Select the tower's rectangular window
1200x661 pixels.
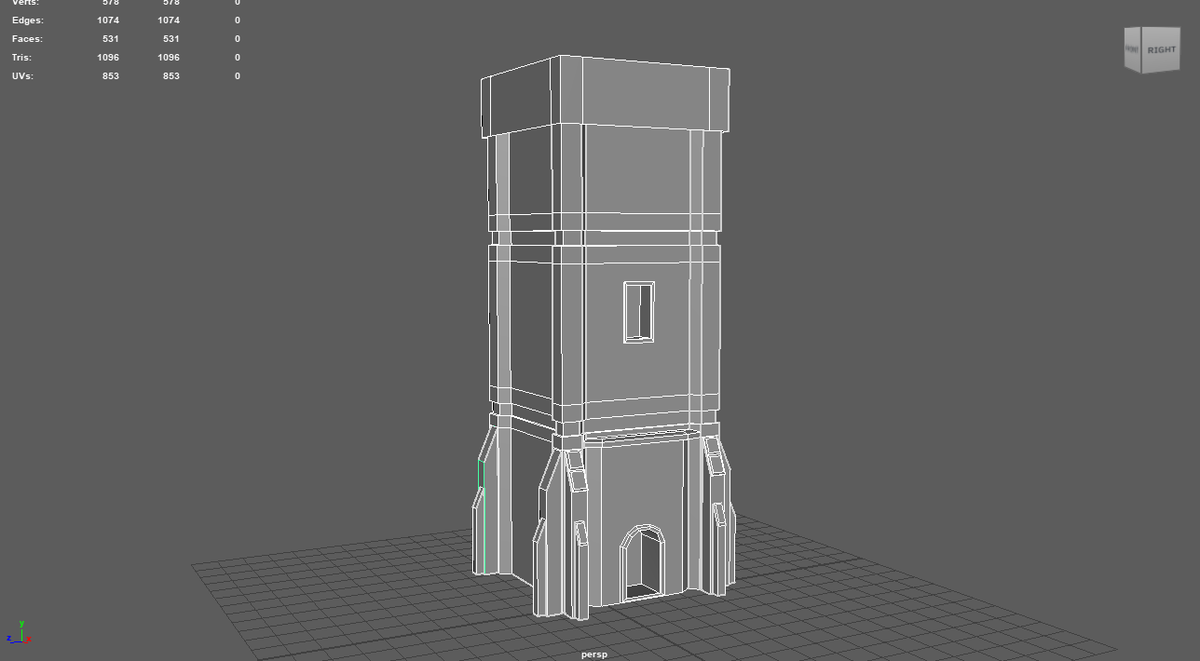(x=639, y=312)
